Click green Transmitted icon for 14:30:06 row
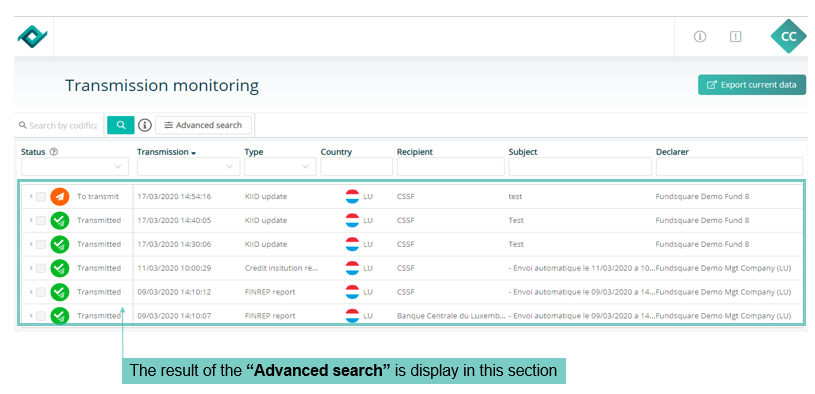The height and width of the screenshot is (394, 815). pos(60,244)
